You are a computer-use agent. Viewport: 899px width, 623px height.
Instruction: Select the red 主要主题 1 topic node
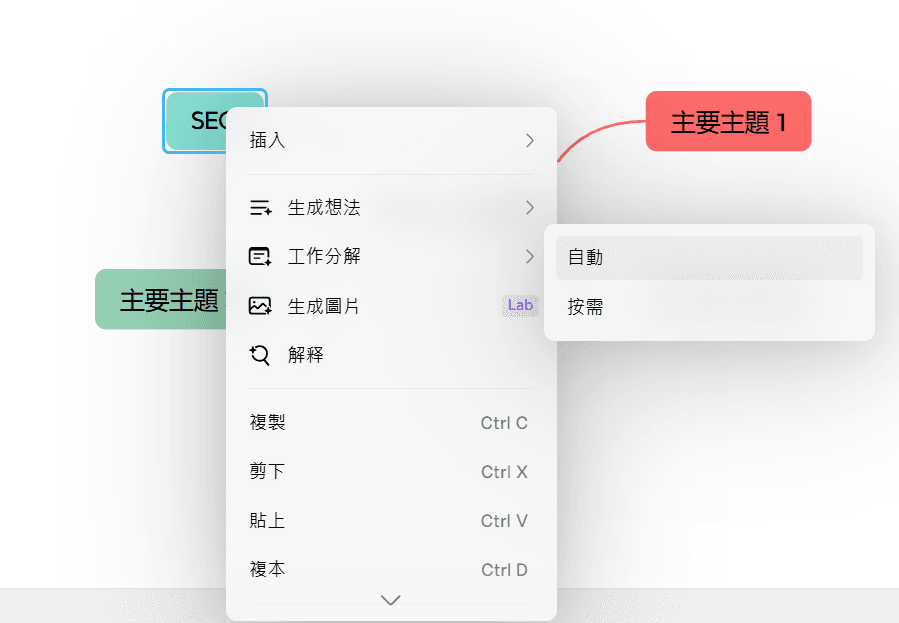pos(728,121)
